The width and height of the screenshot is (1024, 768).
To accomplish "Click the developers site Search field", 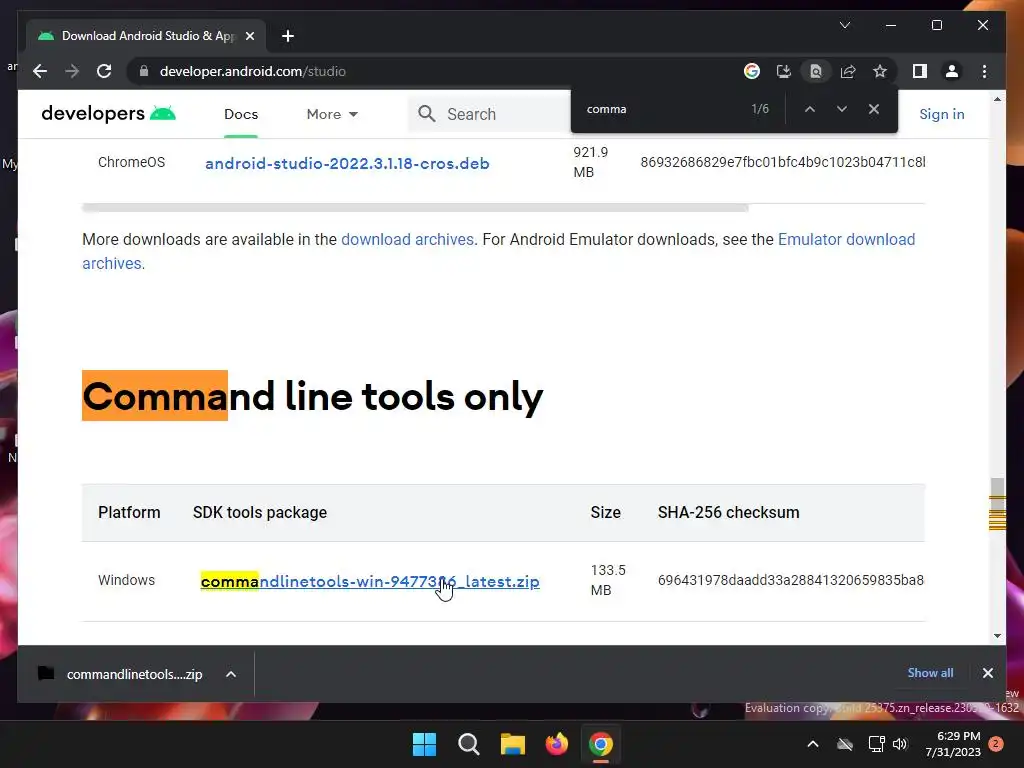I will (490, 114).
